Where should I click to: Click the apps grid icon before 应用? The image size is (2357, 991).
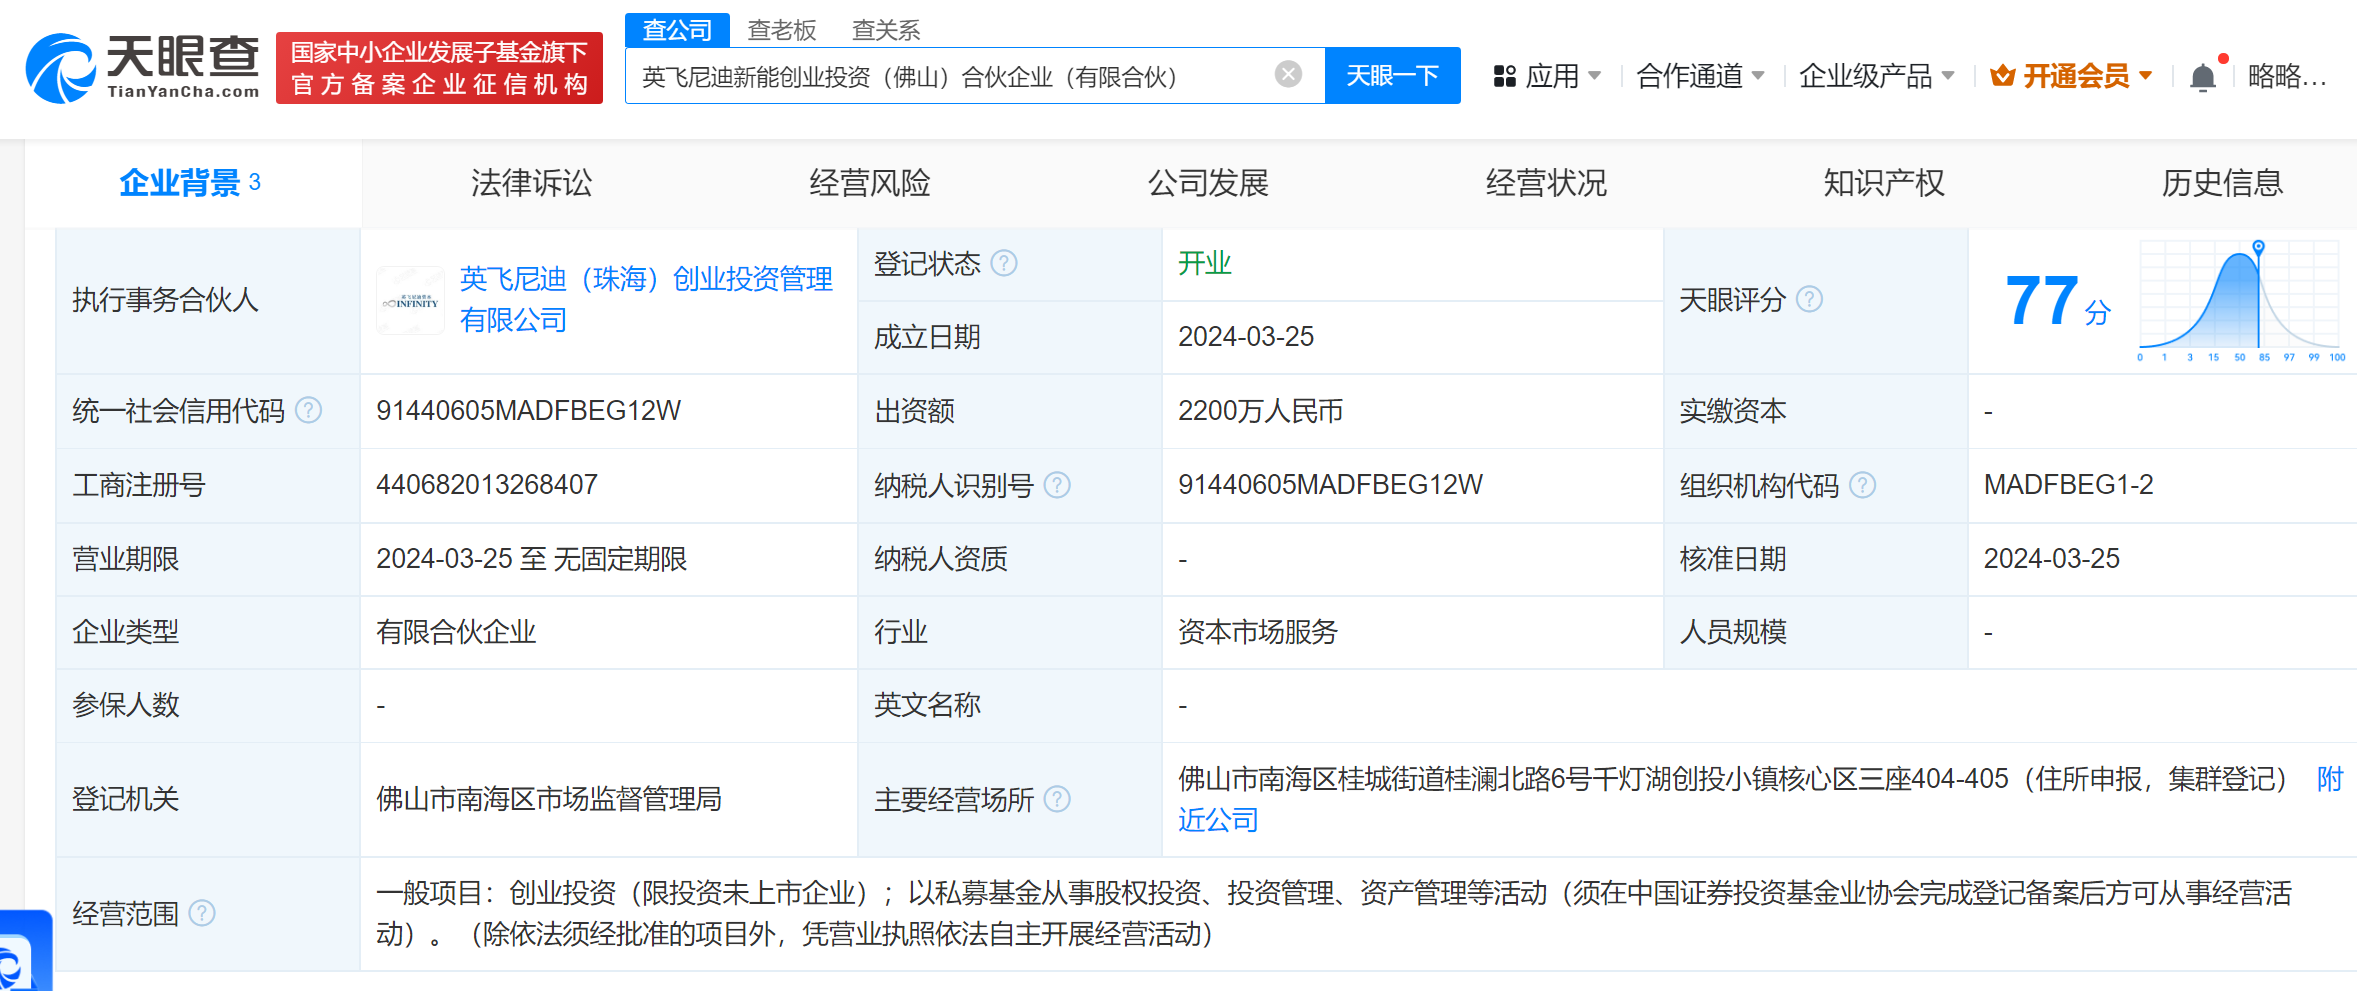tap(1503, 76)
